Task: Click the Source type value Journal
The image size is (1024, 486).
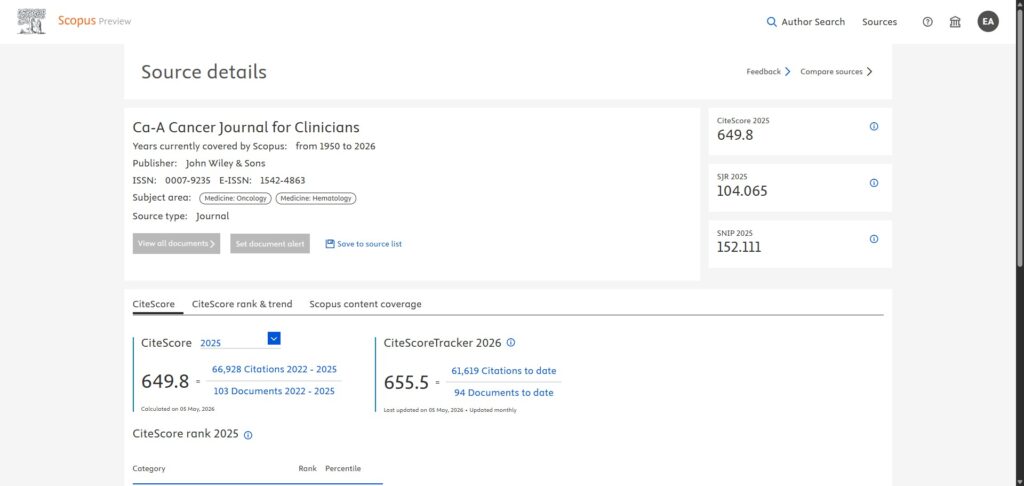Action: (213, 216)
